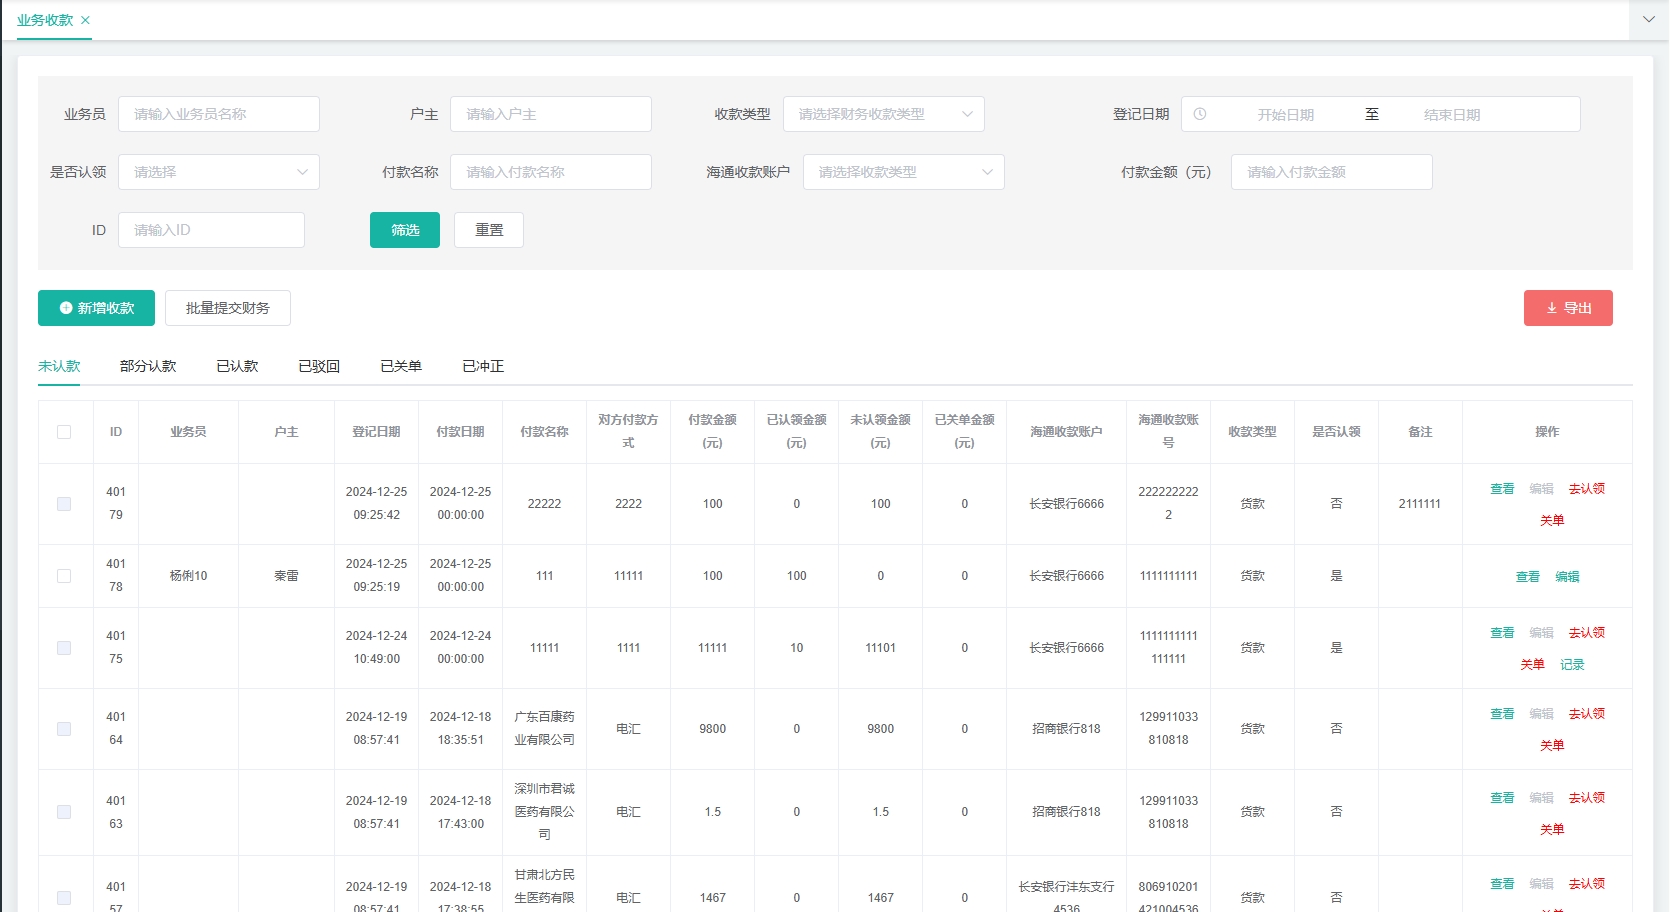Focus the 业务员 name input
1670x912 pixels.
pyautogui.click(x=219, y=114)
